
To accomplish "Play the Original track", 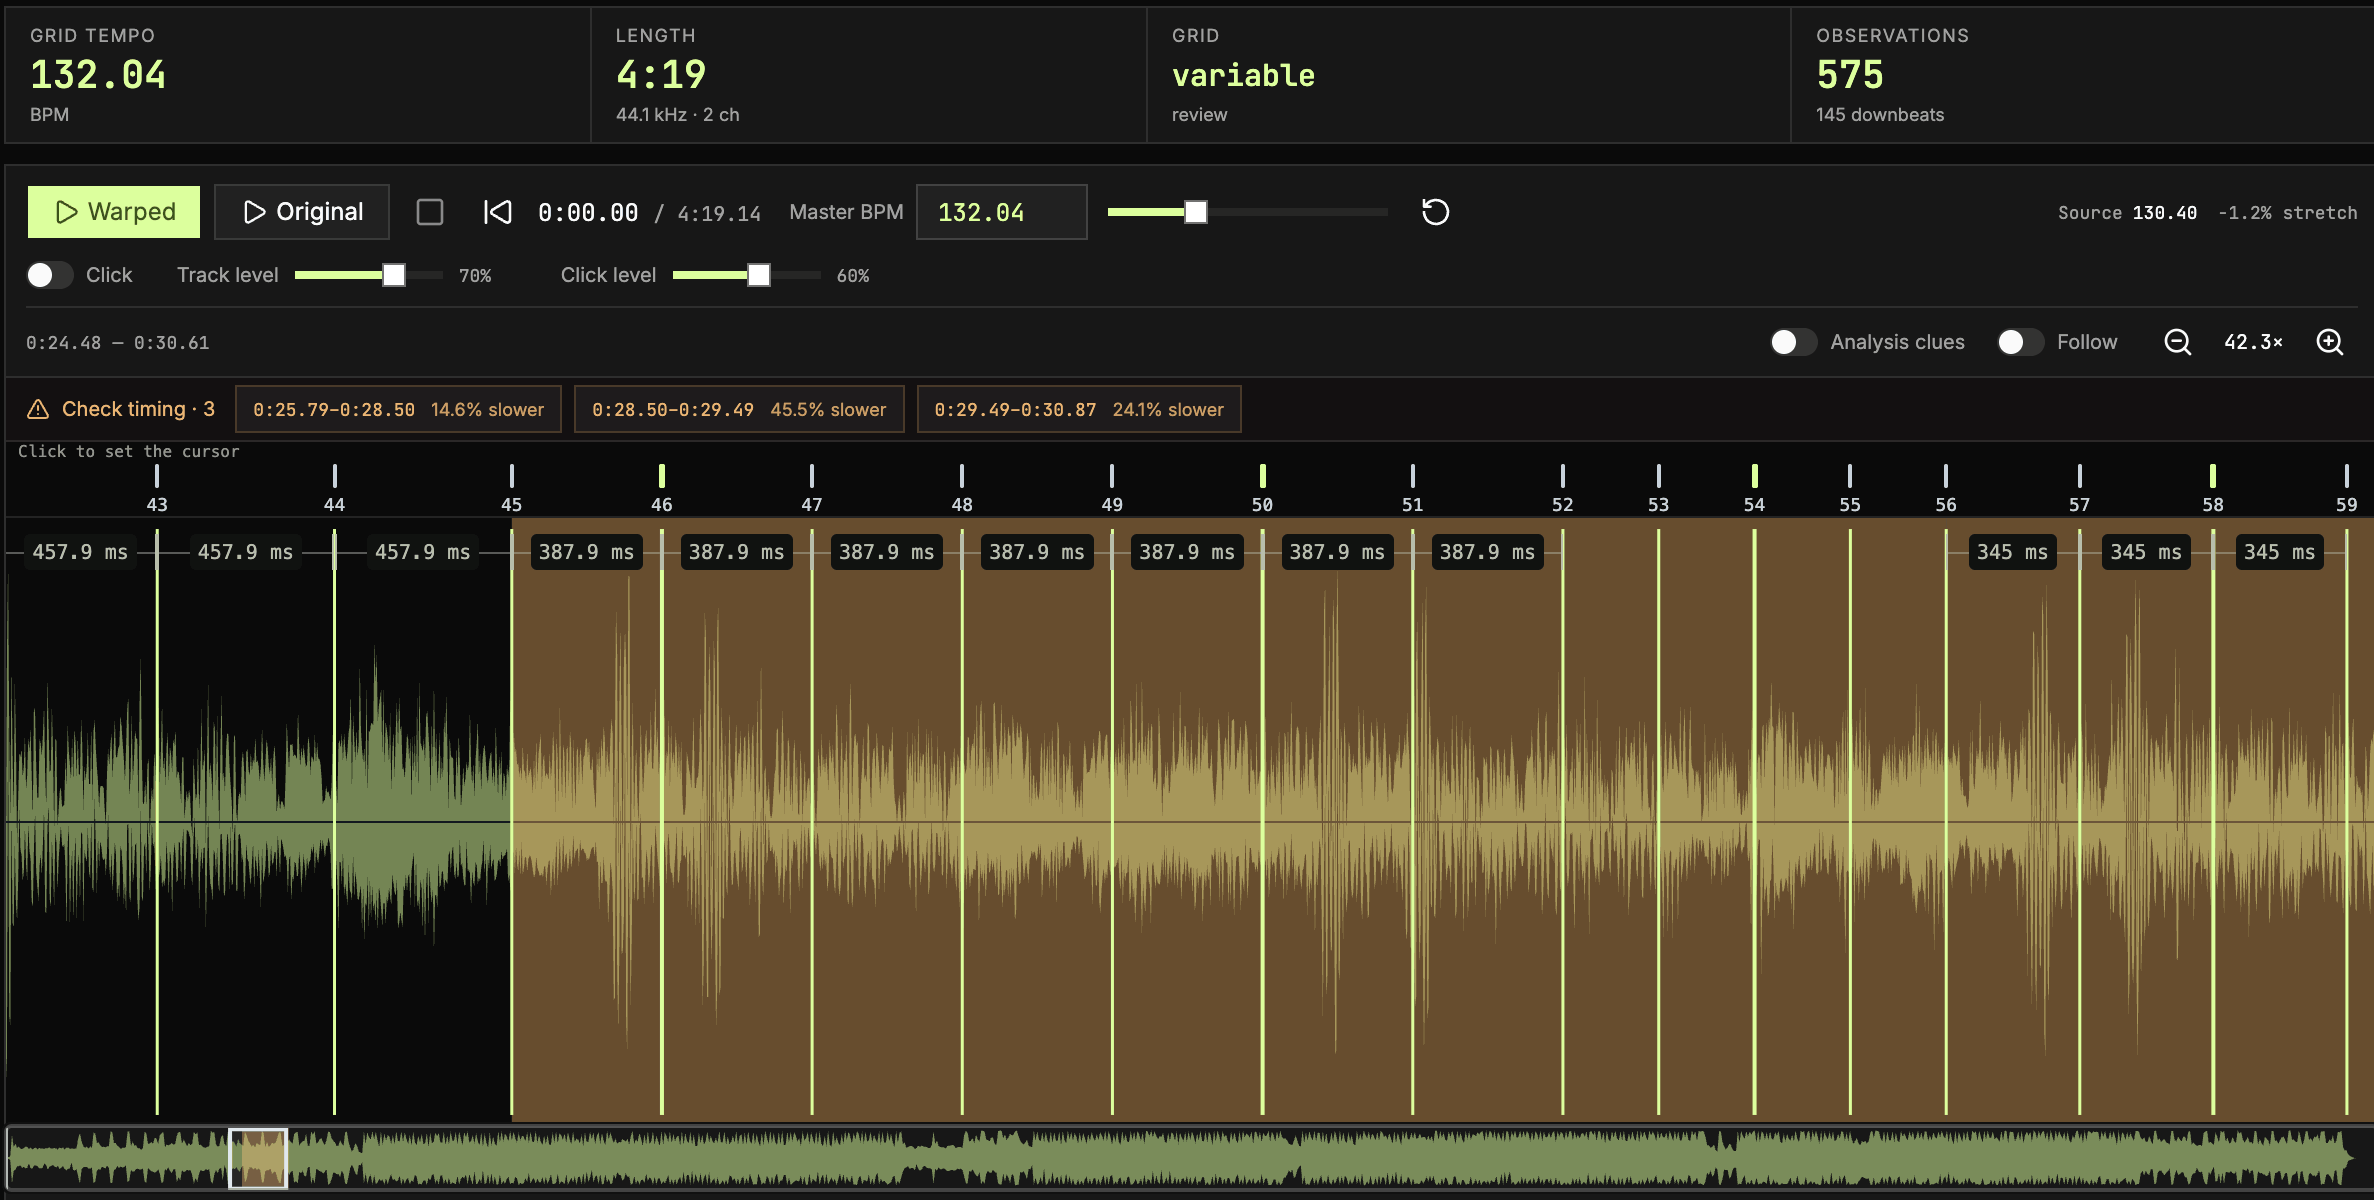I will (302, 212).
